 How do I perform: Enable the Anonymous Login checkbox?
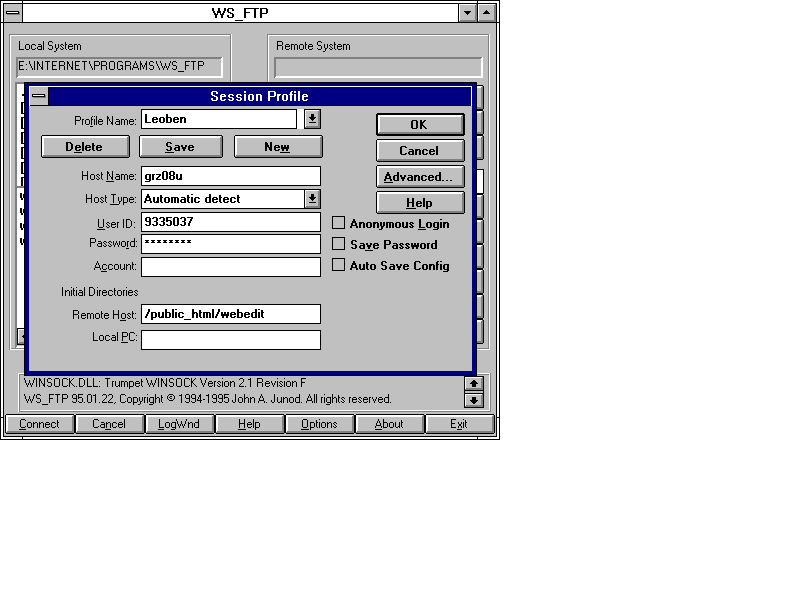[338, 223]
